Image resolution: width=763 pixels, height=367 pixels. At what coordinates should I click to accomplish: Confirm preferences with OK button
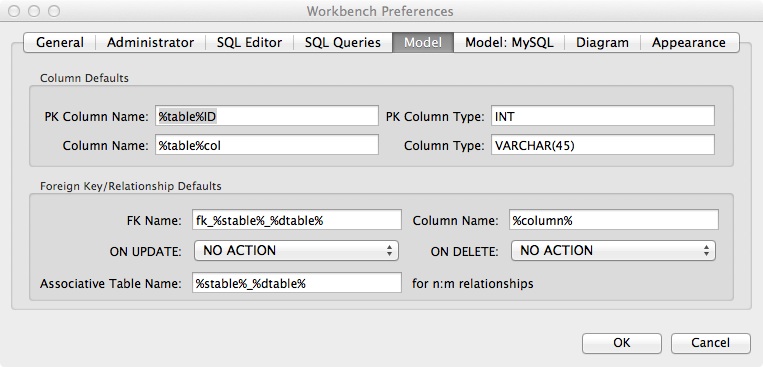coord(622,343)
